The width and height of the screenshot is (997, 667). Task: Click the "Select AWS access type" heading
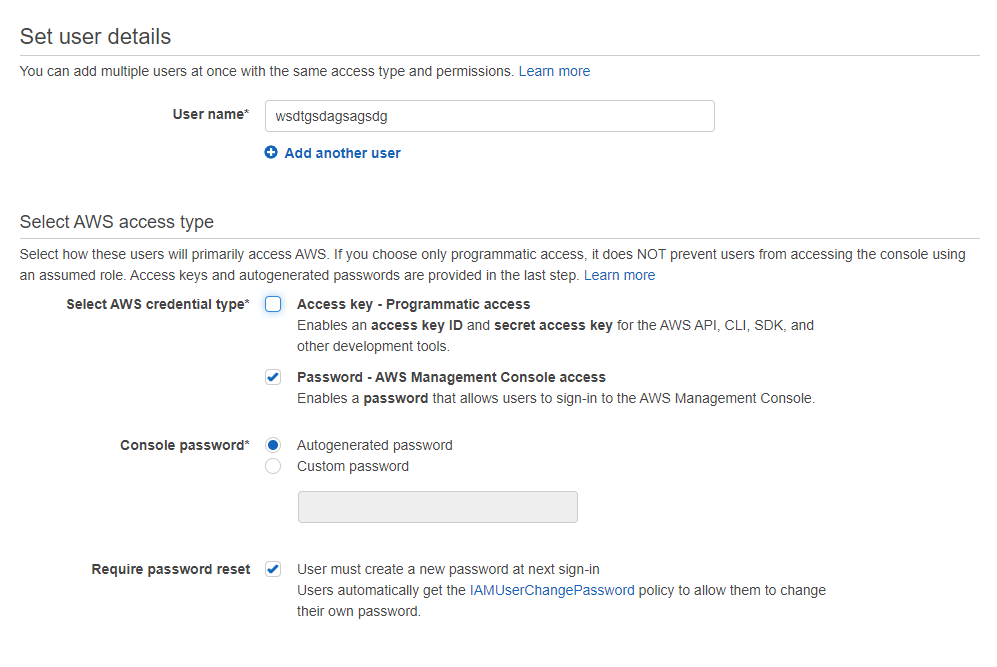[116, 222]
